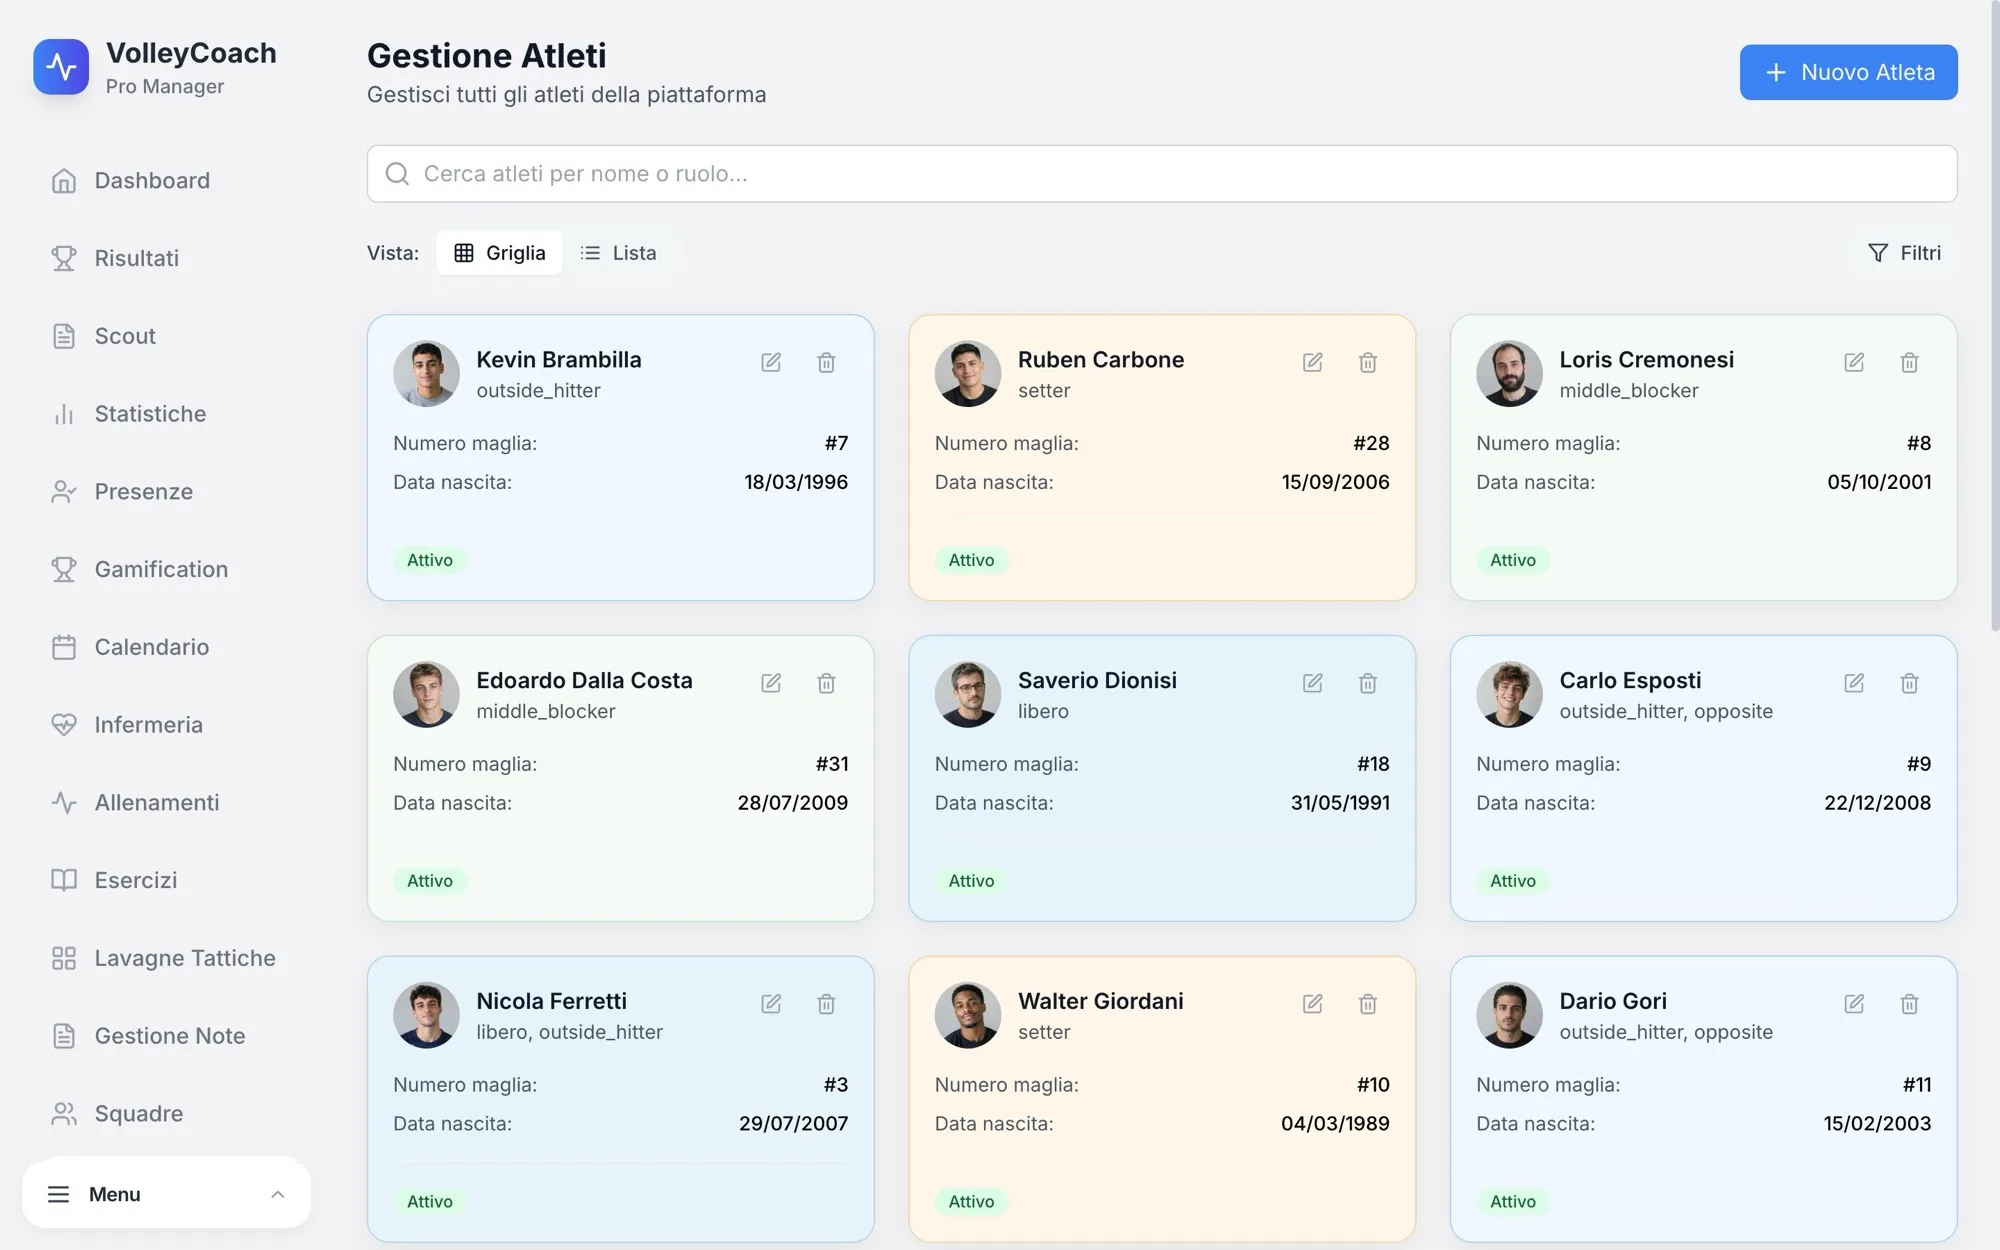Open edit for Loris Cremonesi
This screenshot has width=2000, height=1250.
[x=1854, y=362]
